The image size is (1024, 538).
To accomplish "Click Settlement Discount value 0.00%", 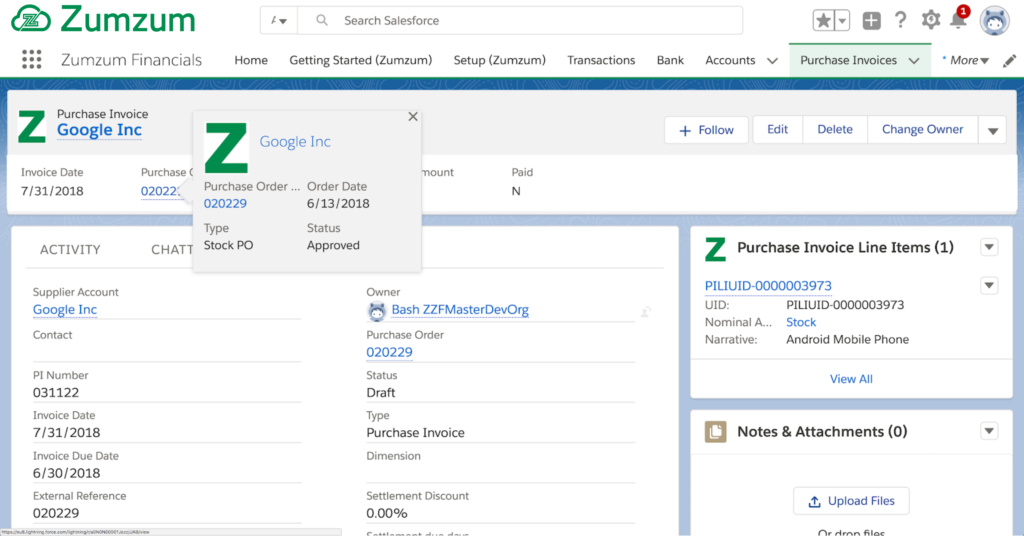I will (387, 513).
